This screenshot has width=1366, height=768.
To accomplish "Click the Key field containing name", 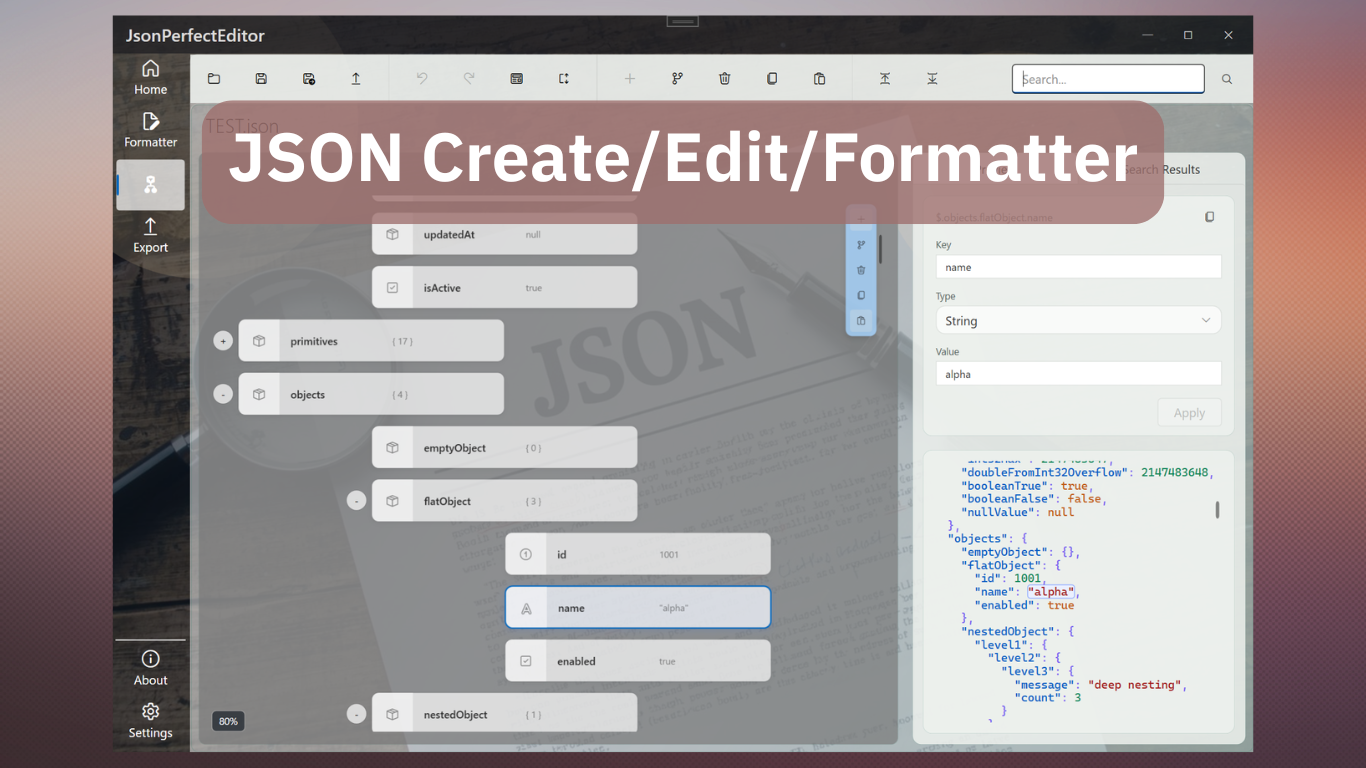I will (x=1078, y=267).
